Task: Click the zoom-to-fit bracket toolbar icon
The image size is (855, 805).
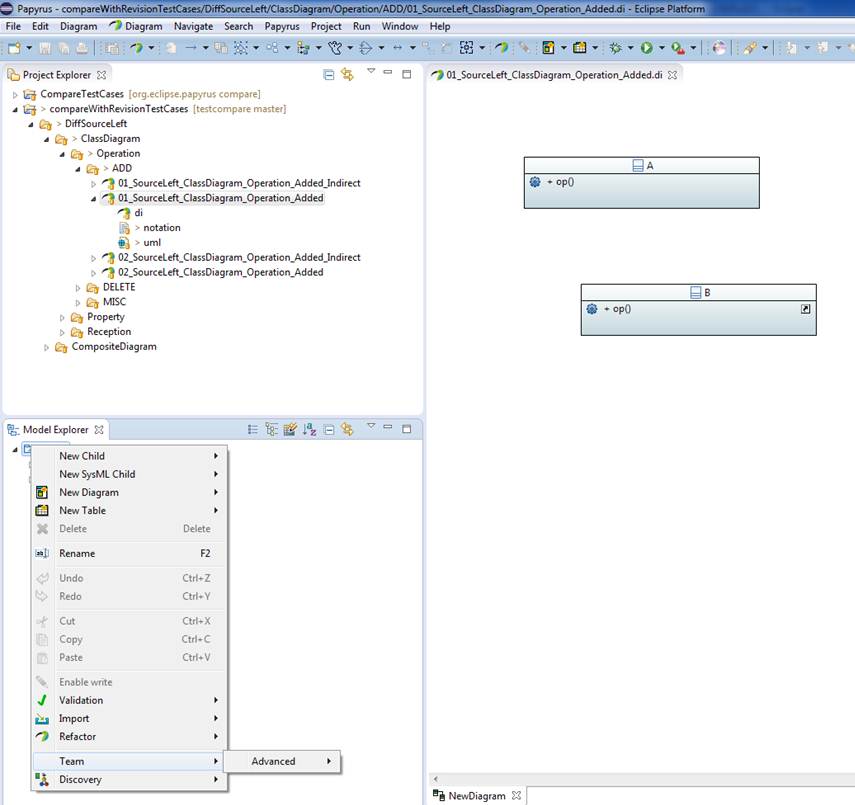Action: coord(466,48)
